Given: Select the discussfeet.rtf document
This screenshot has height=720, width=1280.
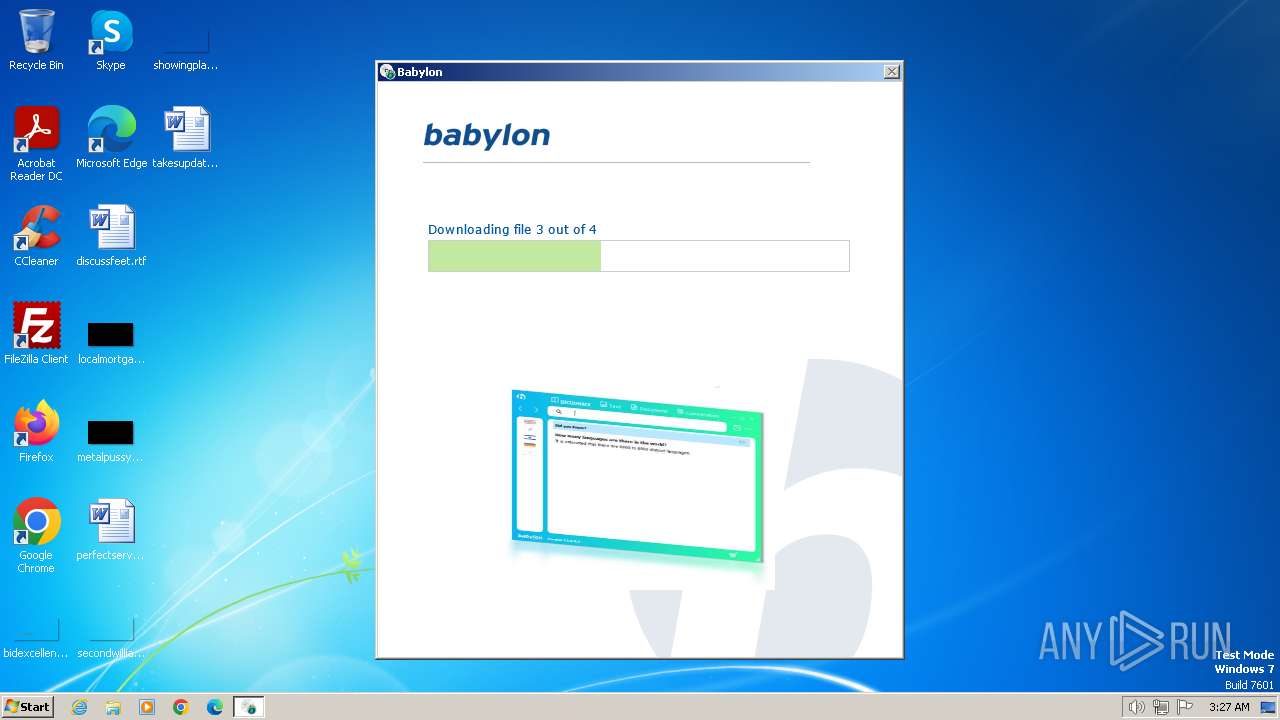Looking at the screenshot, I should [111, 236].
